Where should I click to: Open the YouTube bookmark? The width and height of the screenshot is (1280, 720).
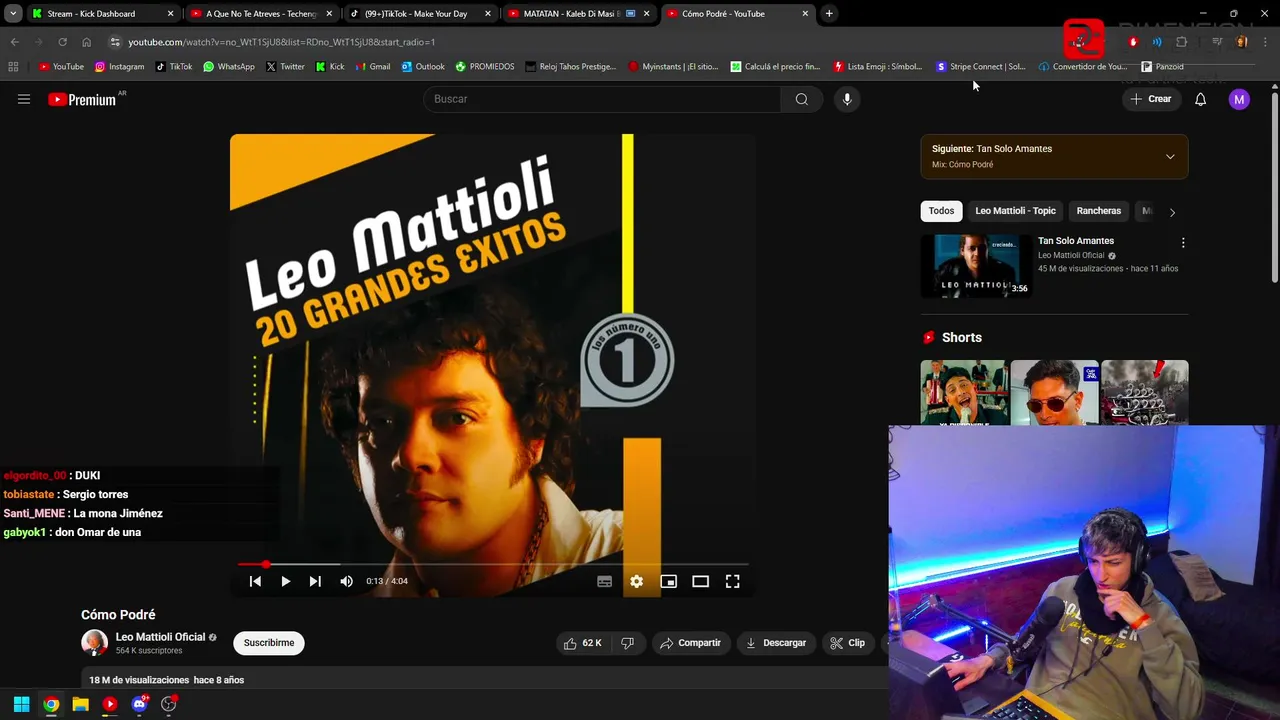[61, 67]
